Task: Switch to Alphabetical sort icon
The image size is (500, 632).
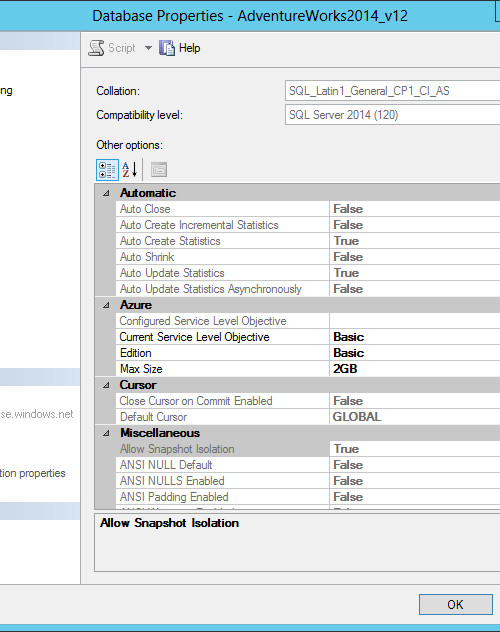Action: [130, 170]
